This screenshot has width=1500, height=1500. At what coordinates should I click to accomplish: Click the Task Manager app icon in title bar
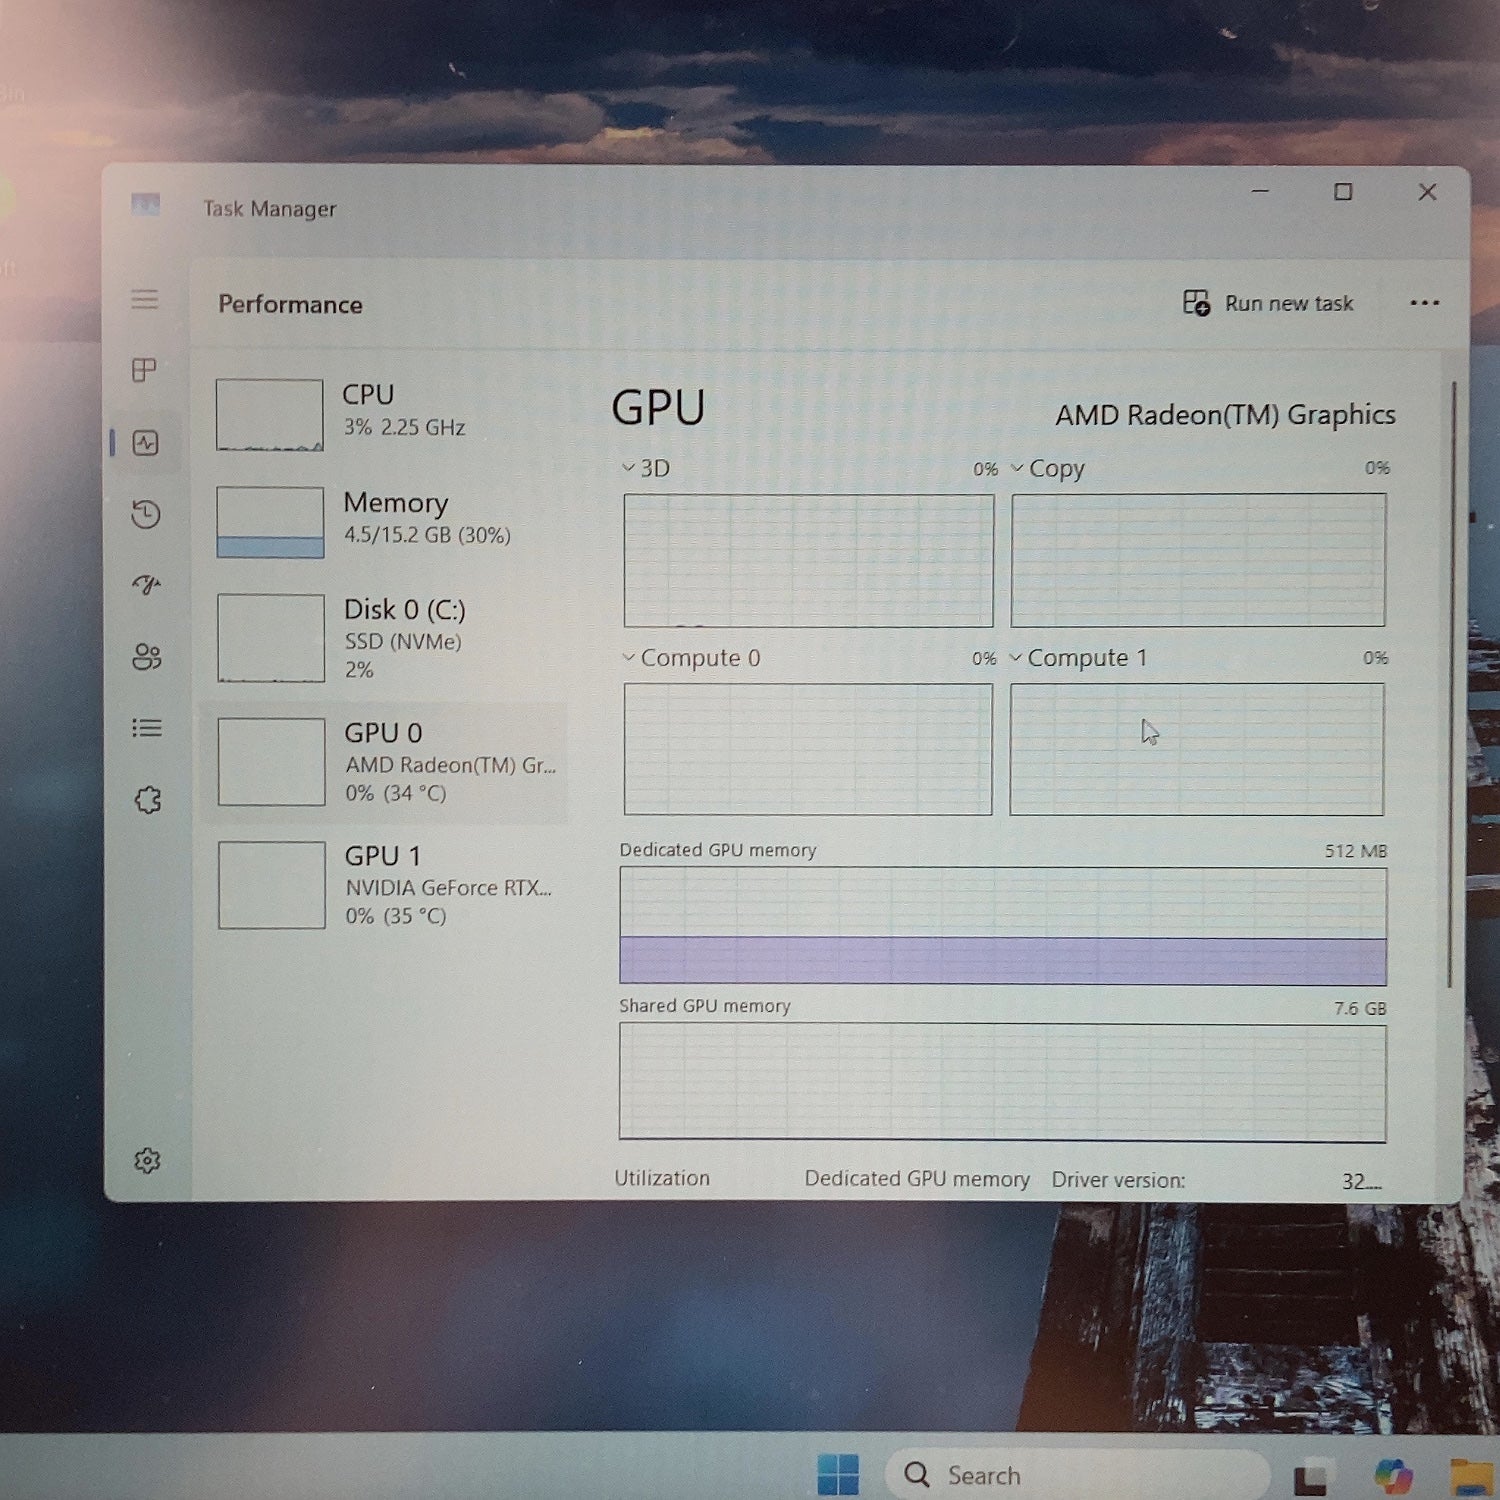pos(146,206)
